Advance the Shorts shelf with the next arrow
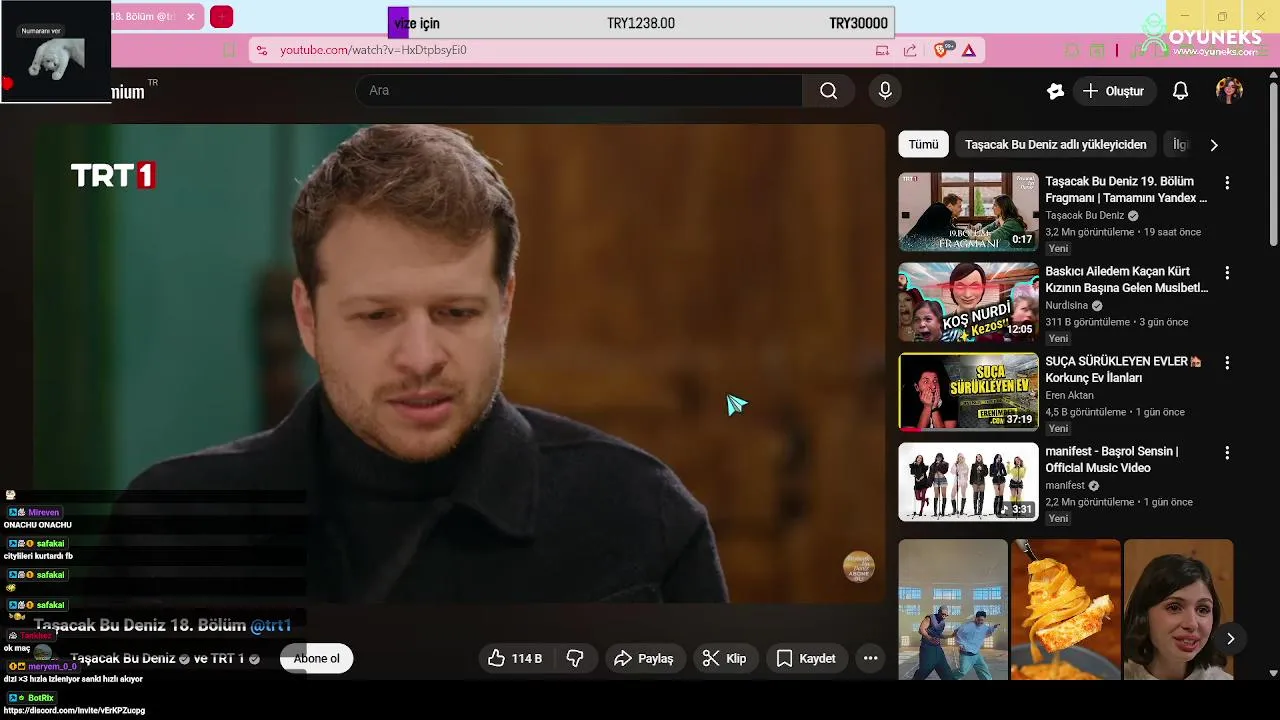The image size is (1280, 720). pos(1230,639)
